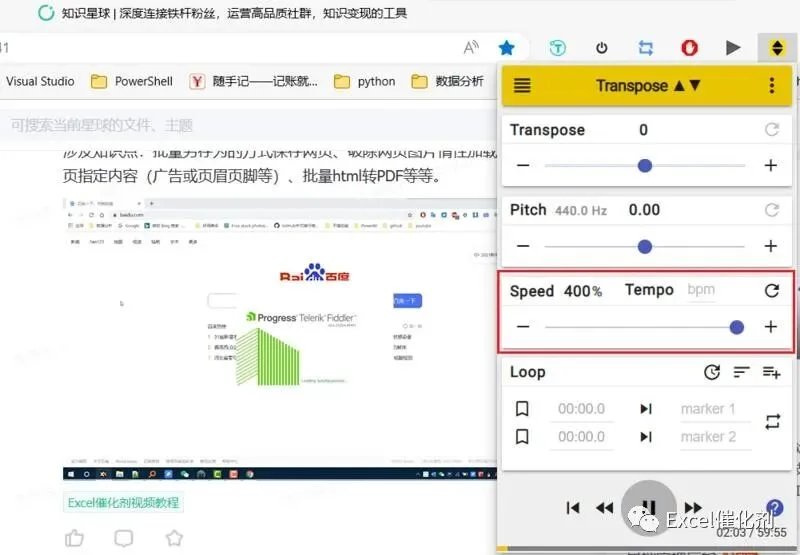
Task: Open the Transpose three-dot options menu
Action: (772, 85)
